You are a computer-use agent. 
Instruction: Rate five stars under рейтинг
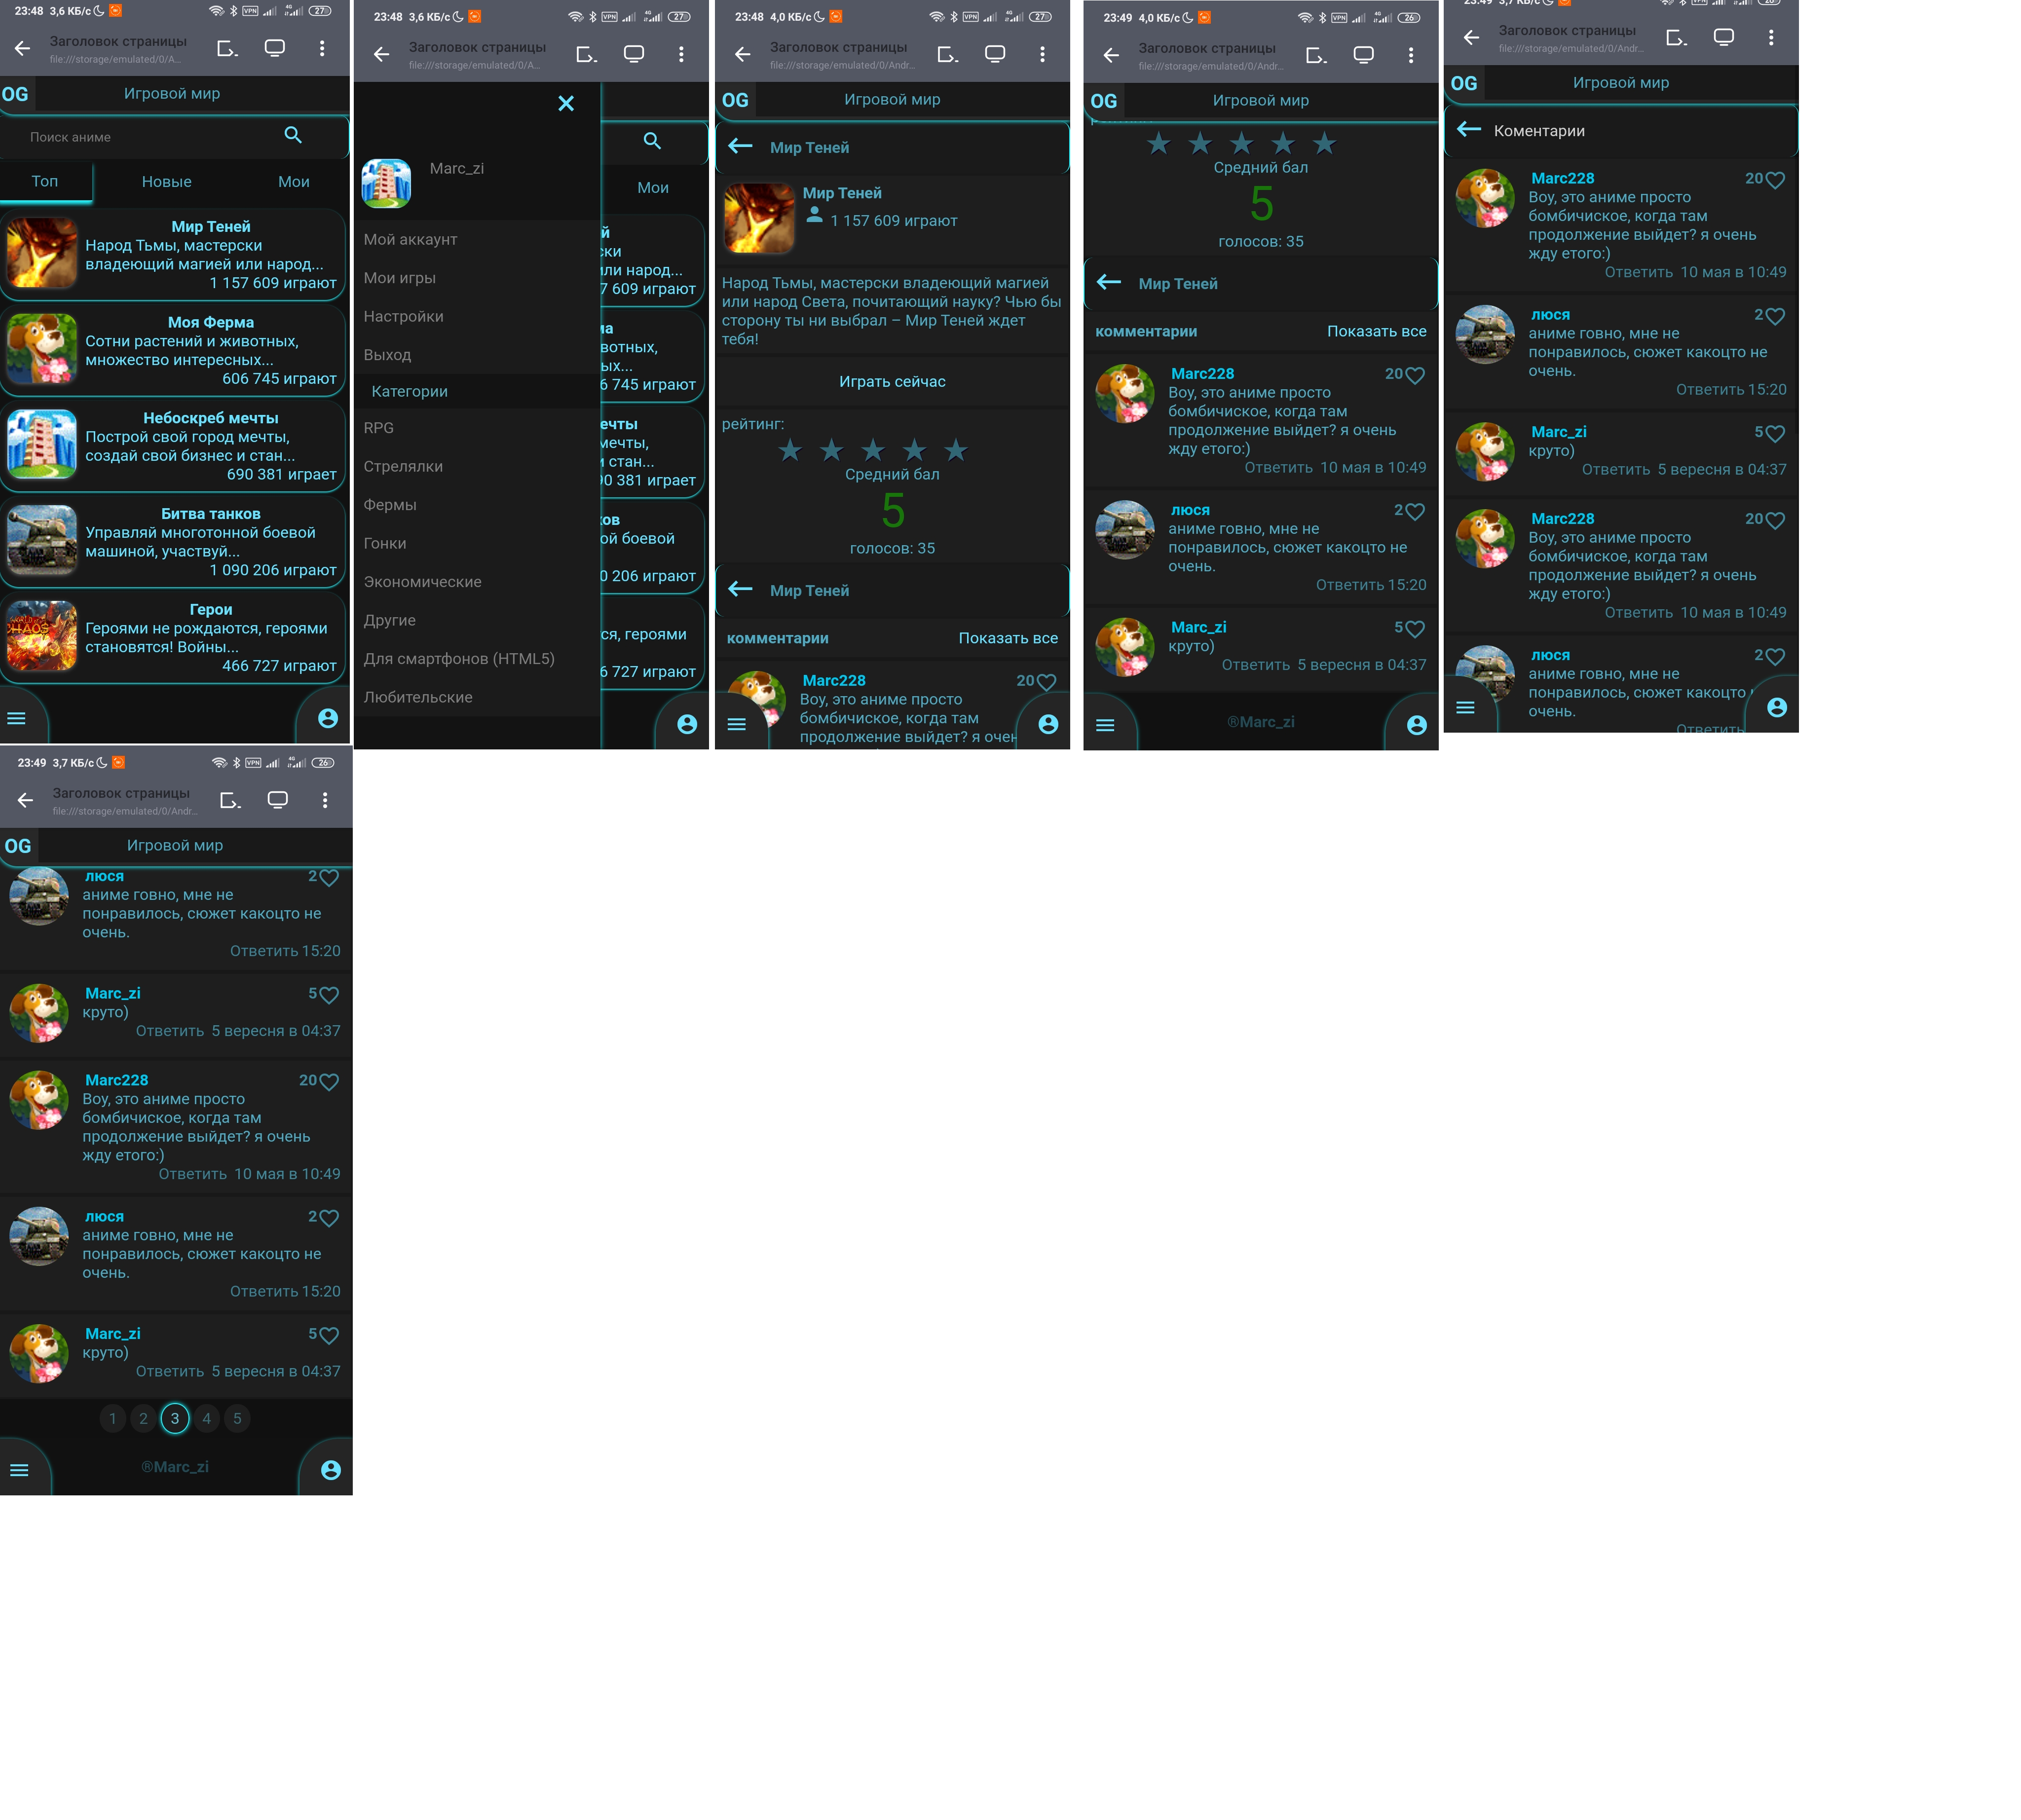pos(956,451)
